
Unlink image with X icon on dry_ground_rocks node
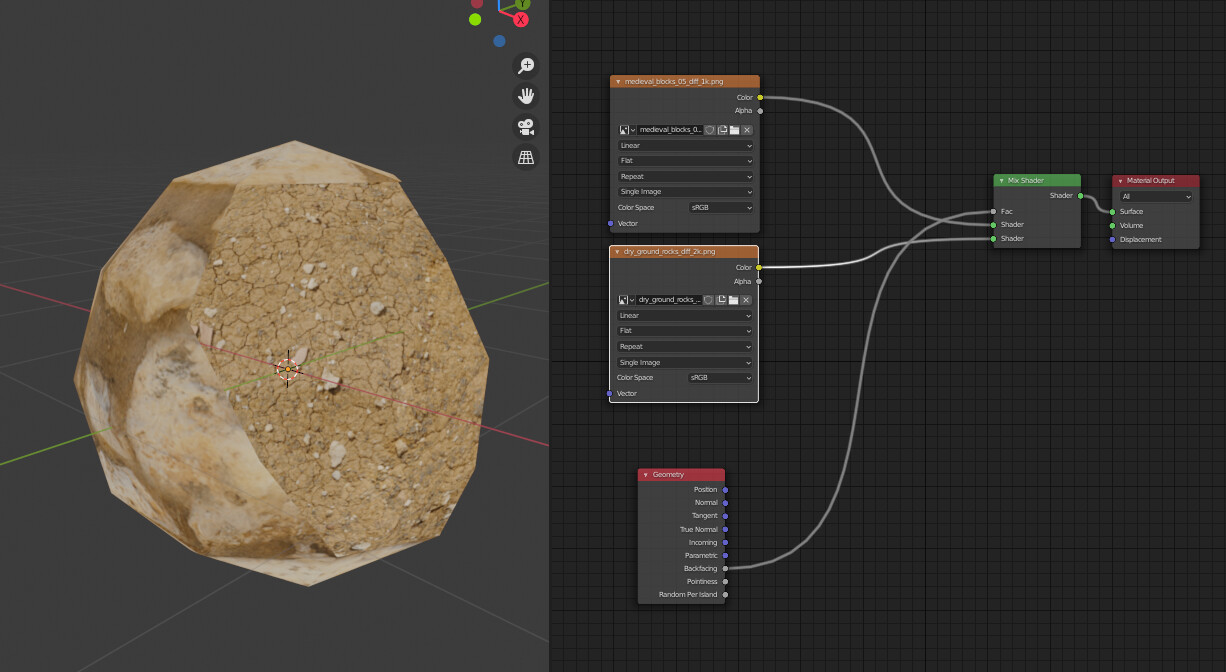pyautogui.click(x=746, y=300)
